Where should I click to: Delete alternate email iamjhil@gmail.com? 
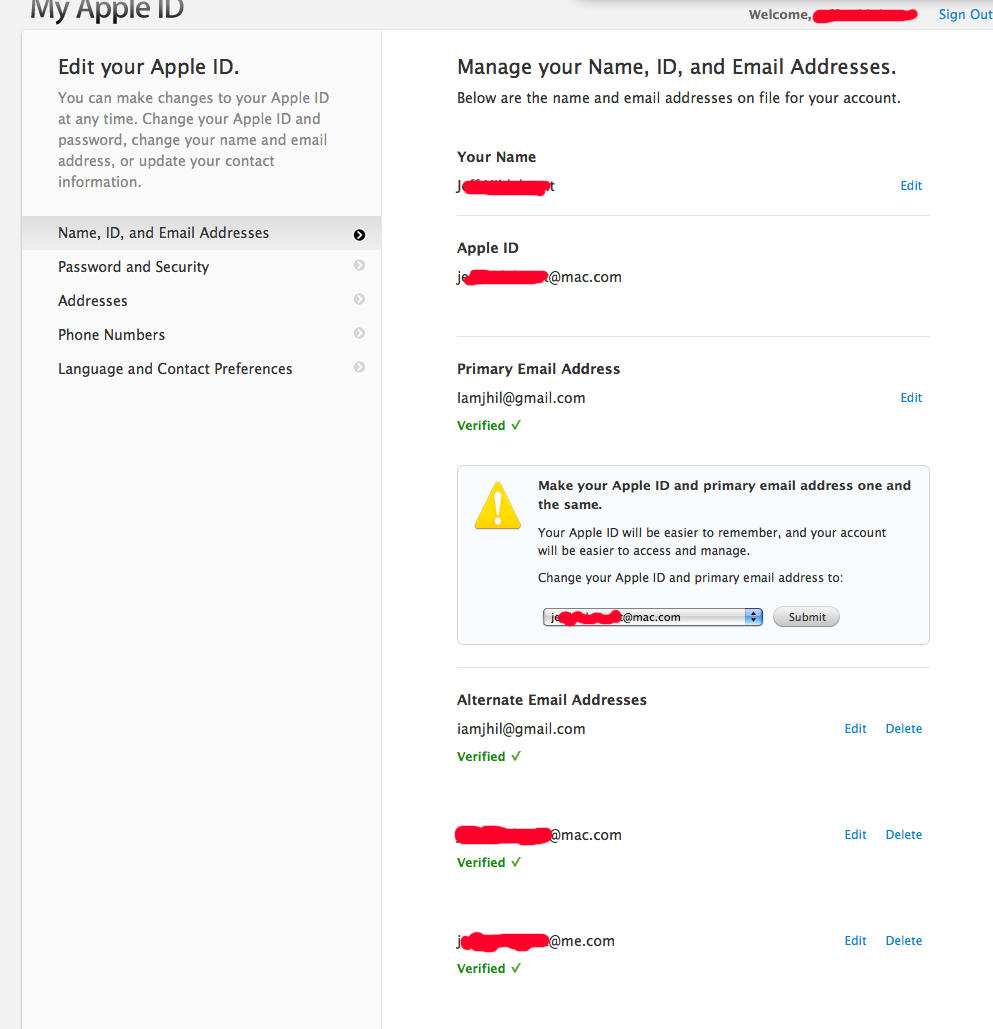coord(904,728)
